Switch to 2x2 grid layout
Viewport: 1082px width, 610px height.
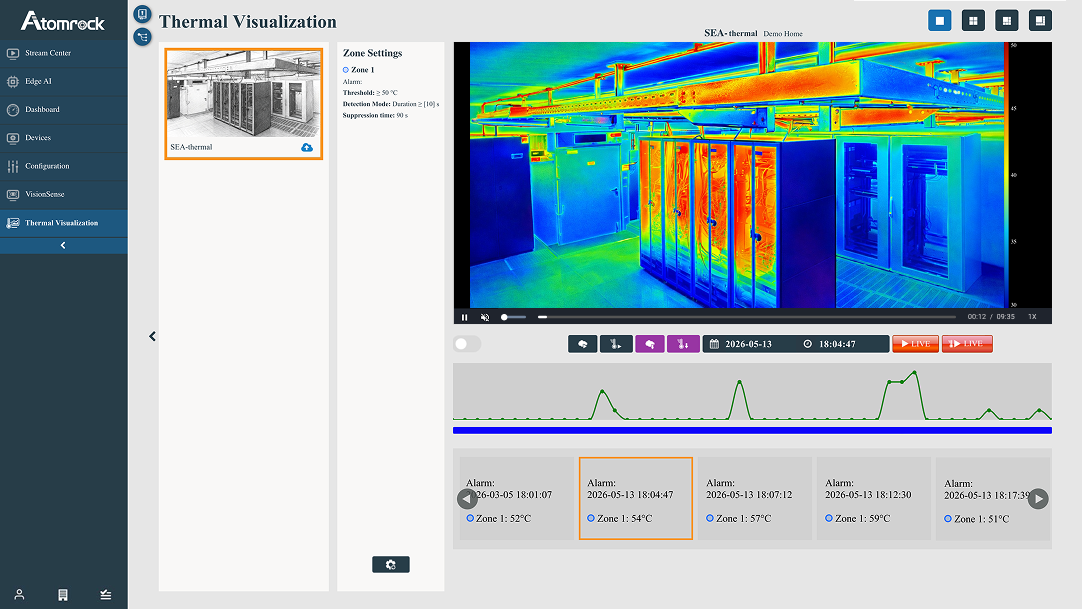point(973,21)
